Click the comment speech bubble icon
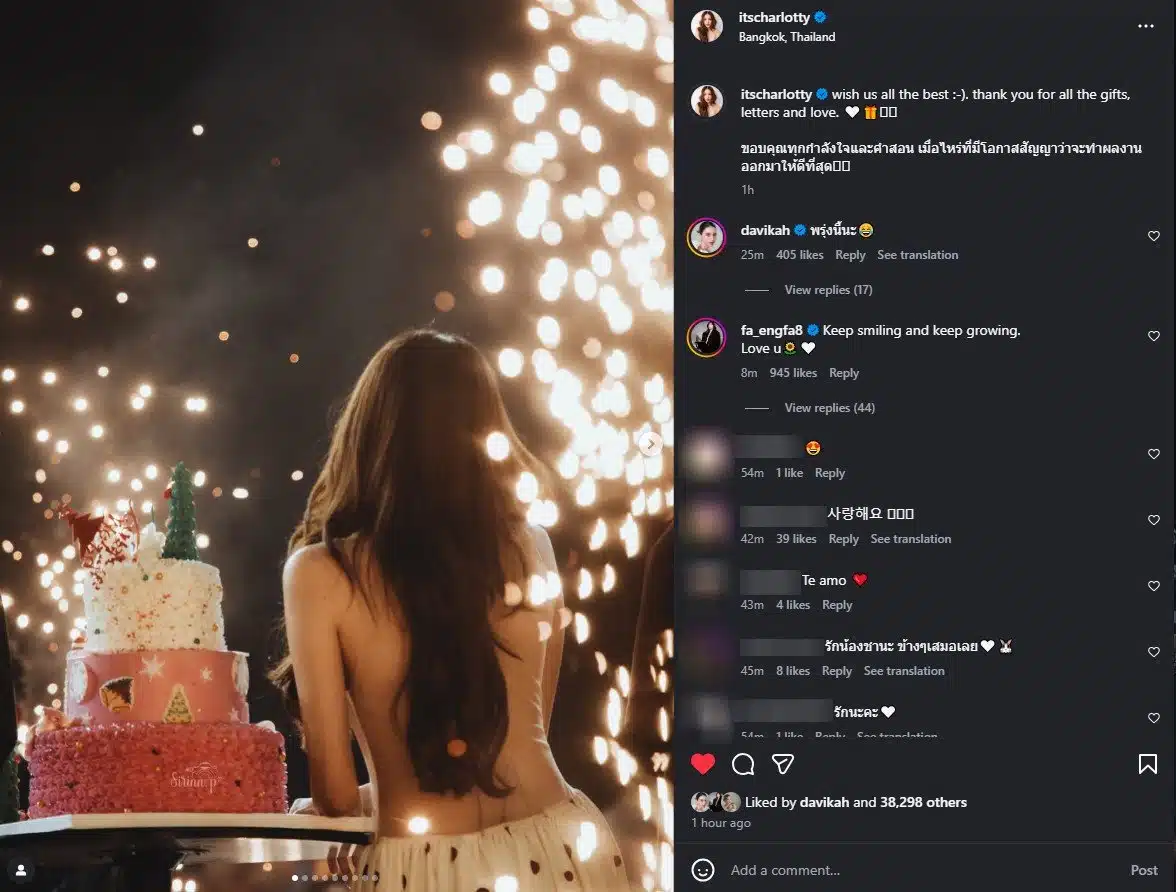The height and width of the screenshot is (892, 1176). (743, 764)
